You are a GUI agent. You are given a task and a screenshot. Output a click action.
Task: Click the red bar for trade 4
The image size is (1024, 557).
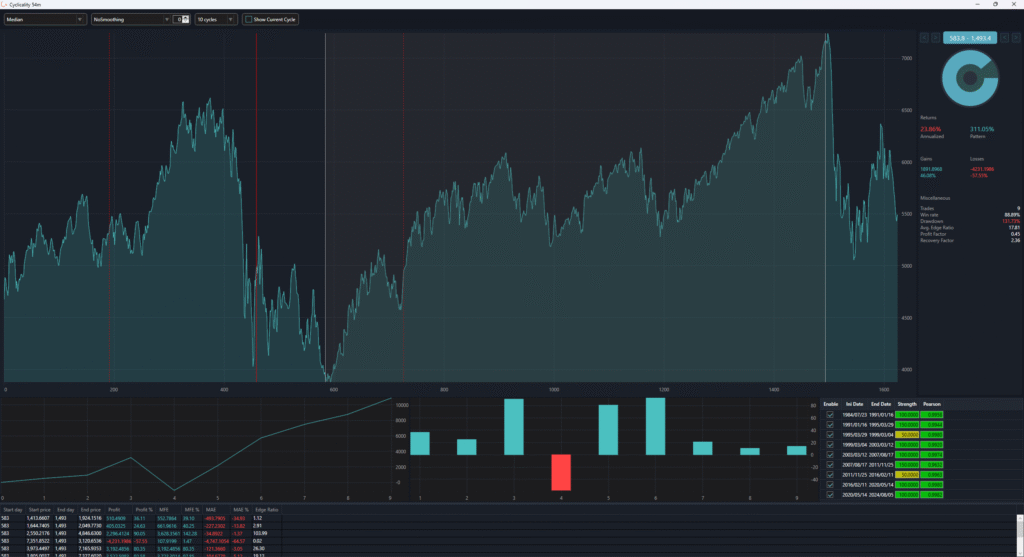click(561, 472)
